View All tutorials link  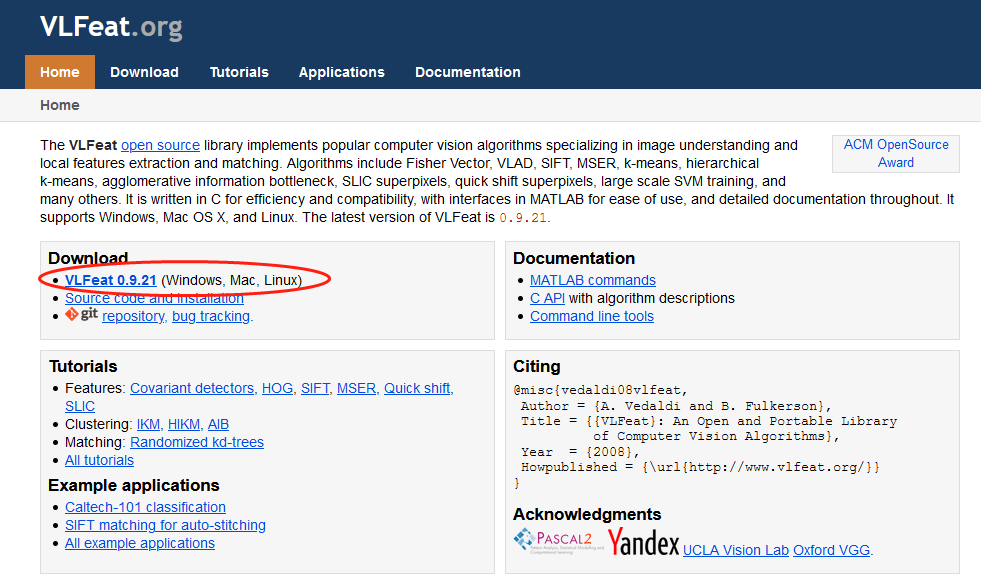[99, 461]
